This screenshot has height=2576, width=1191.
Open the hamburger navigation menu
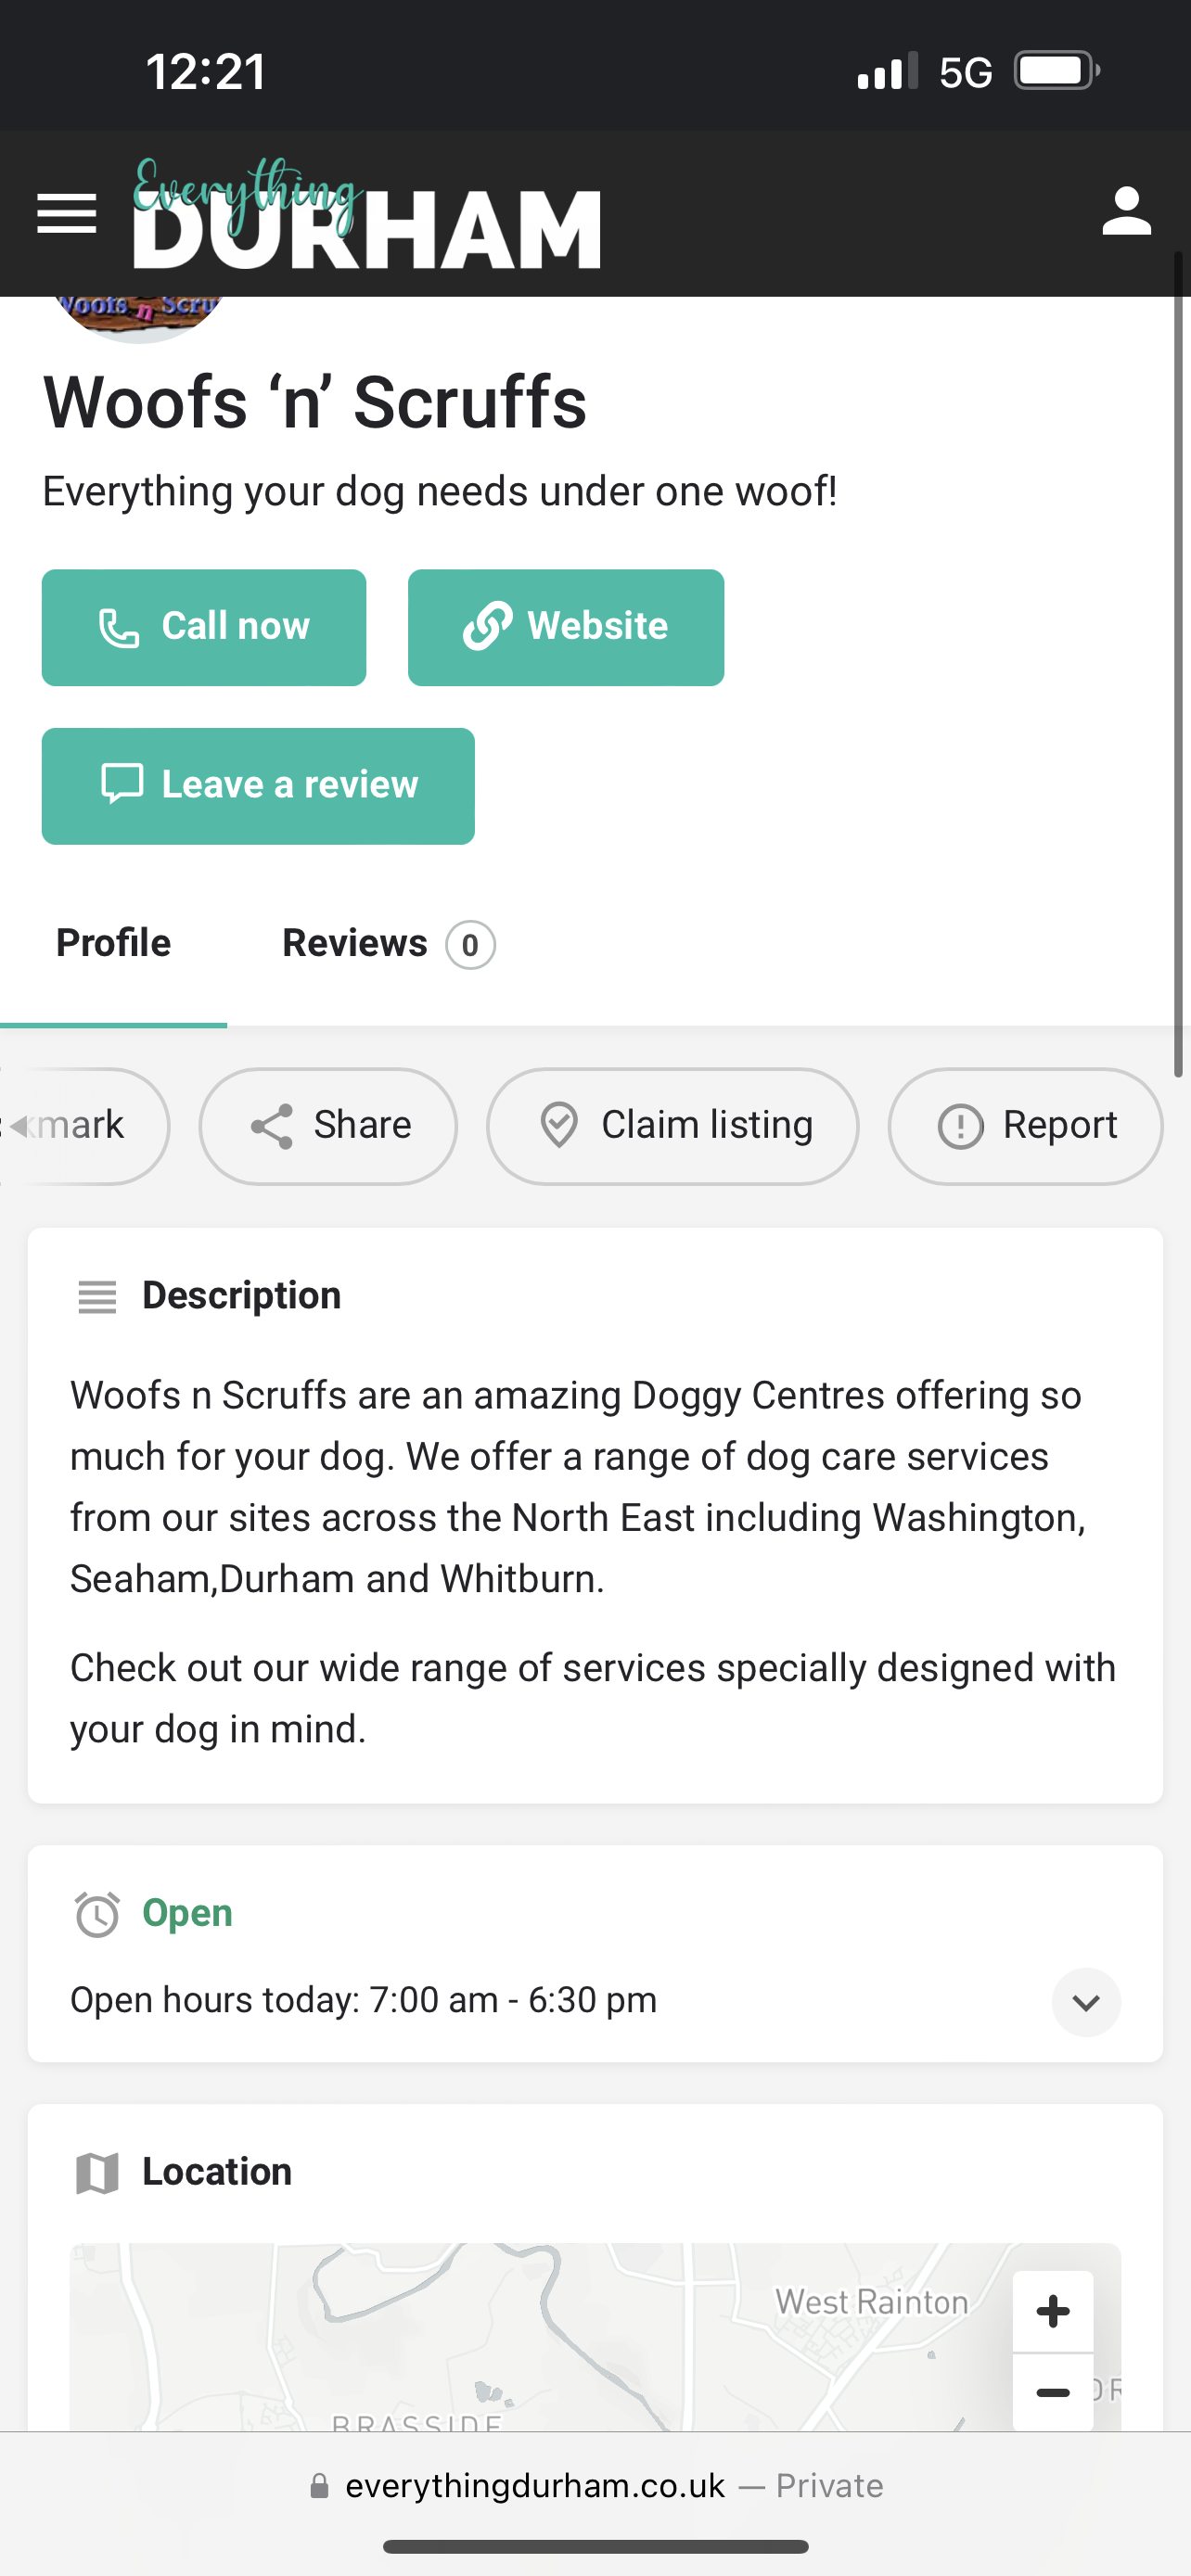tap(67, 213)
